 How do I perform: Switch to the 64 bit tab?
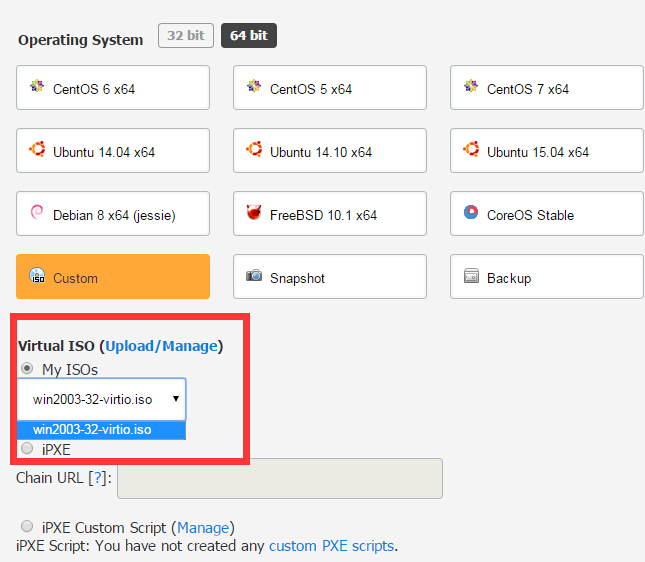coord(248,36)
